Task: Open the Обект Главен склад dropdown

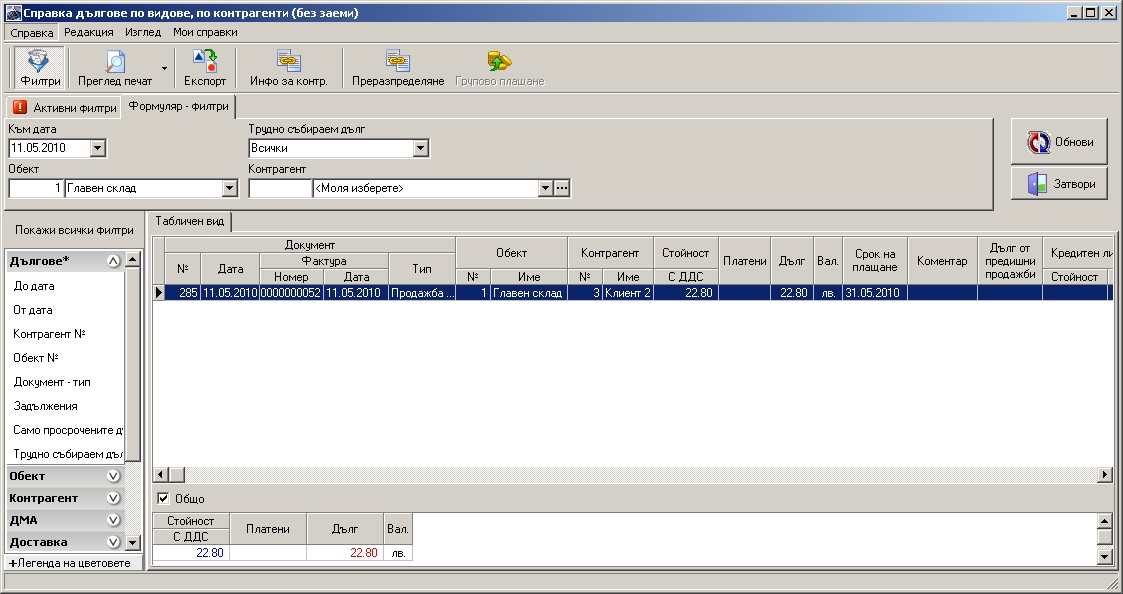Action: point(229,188)
